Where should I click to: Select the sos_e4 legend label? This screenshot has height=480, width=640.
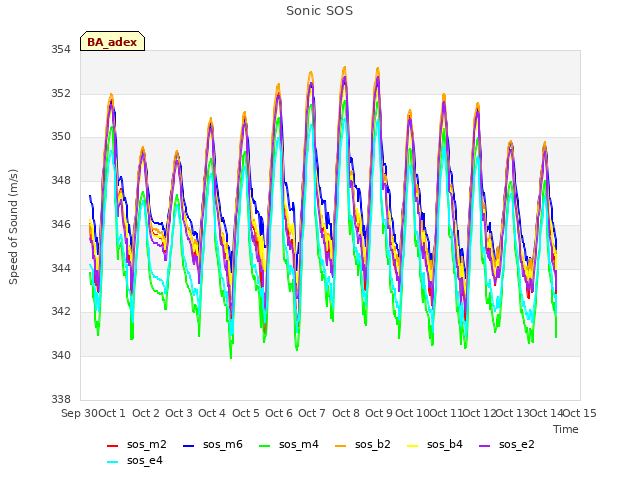(x=144, y=460)
